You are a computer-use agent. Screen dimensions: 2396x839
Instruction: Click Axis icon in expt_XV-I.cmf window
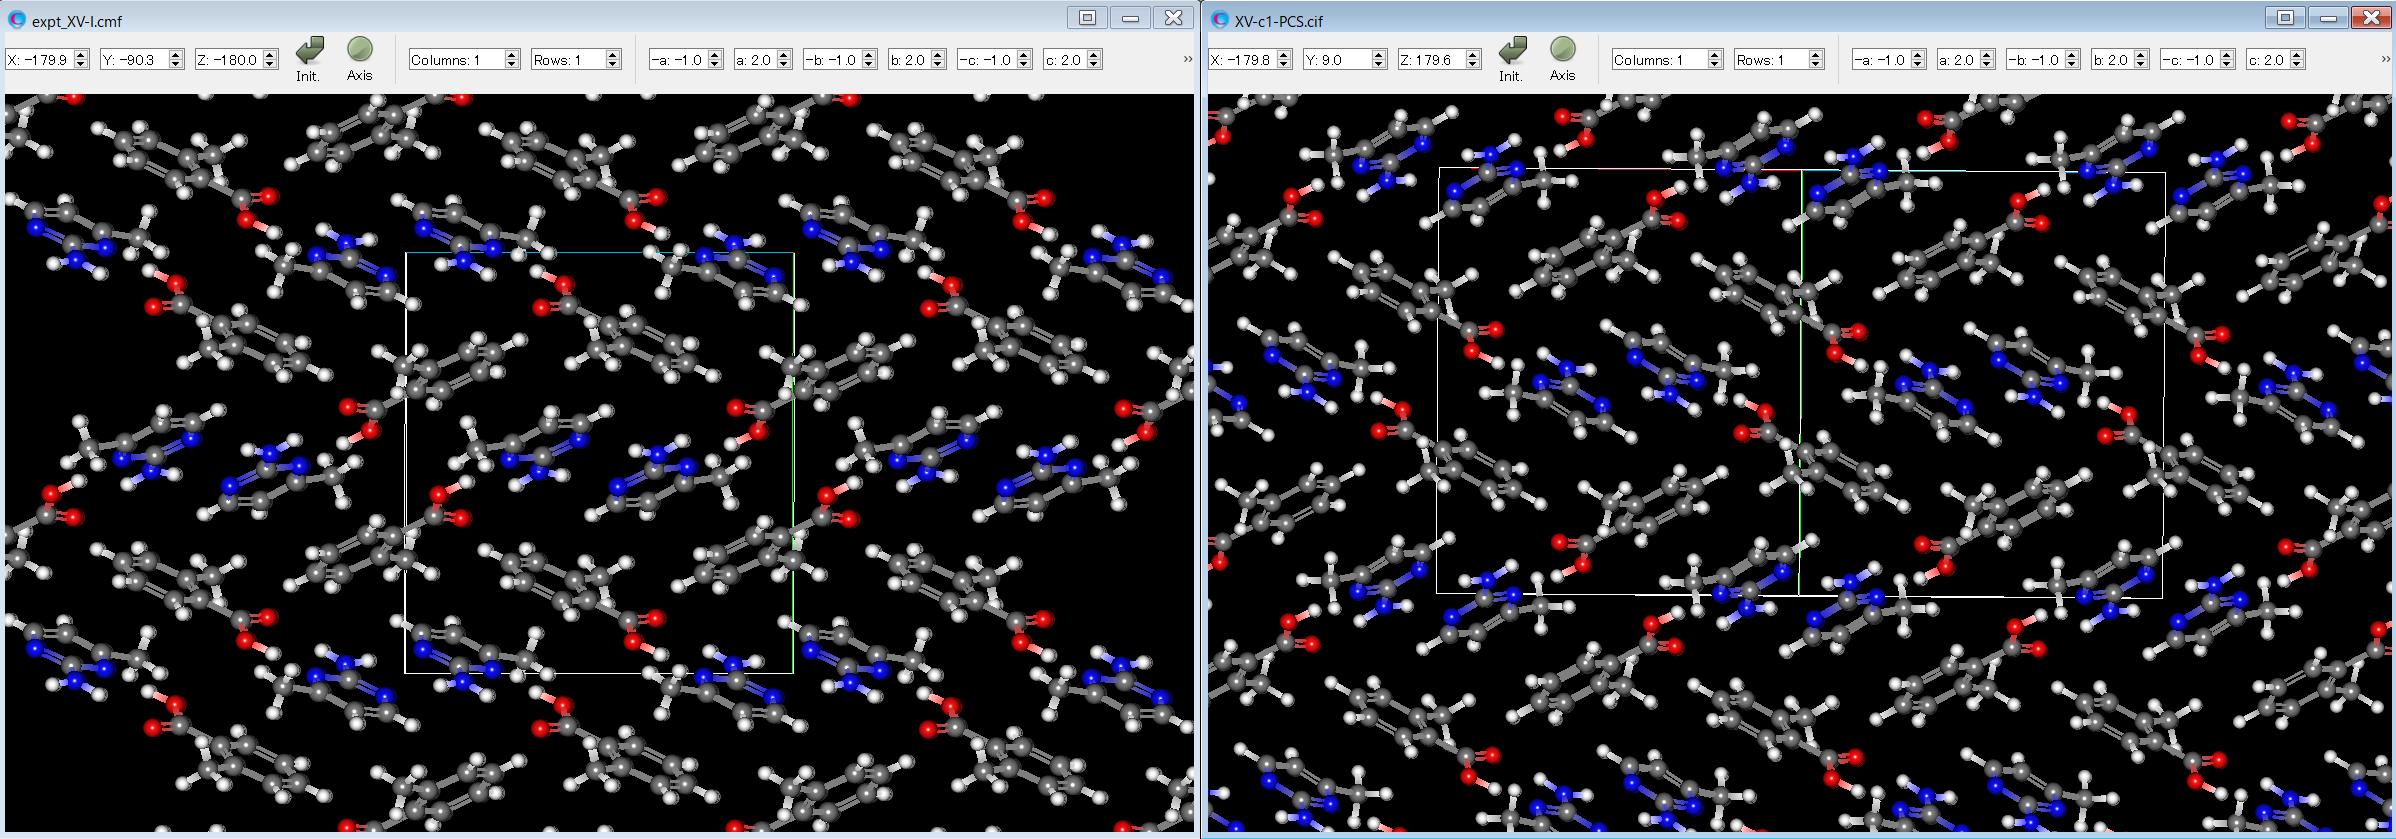359,49
